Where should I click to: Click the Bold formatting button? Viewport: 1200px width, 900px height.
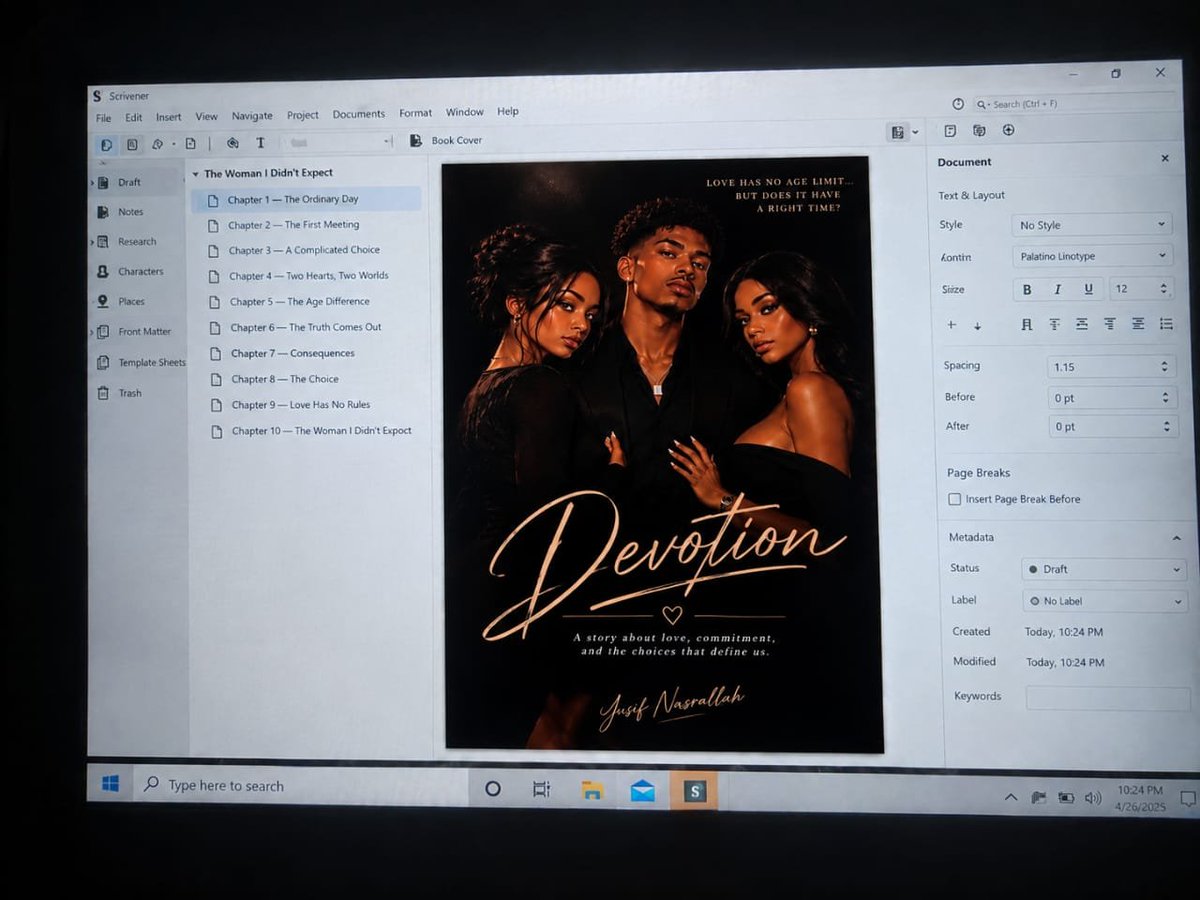pos(1027,289)
